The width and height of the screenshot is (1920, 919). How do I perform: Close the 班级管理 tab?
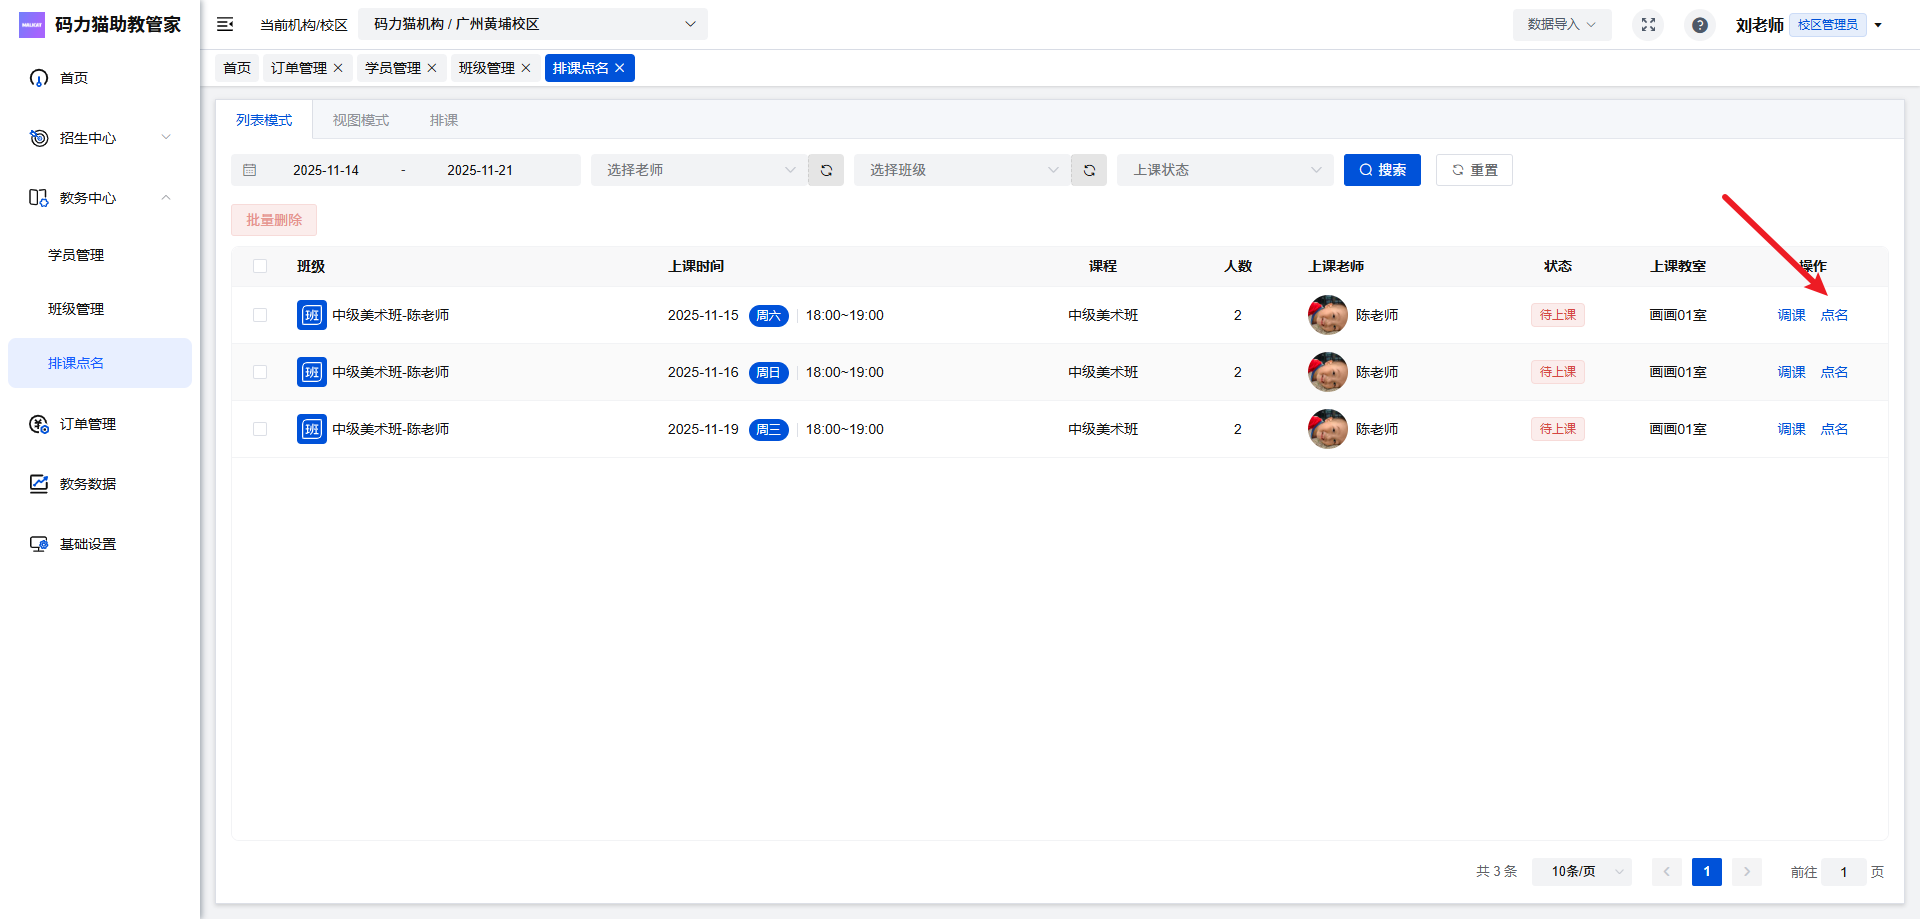[526, 68]
